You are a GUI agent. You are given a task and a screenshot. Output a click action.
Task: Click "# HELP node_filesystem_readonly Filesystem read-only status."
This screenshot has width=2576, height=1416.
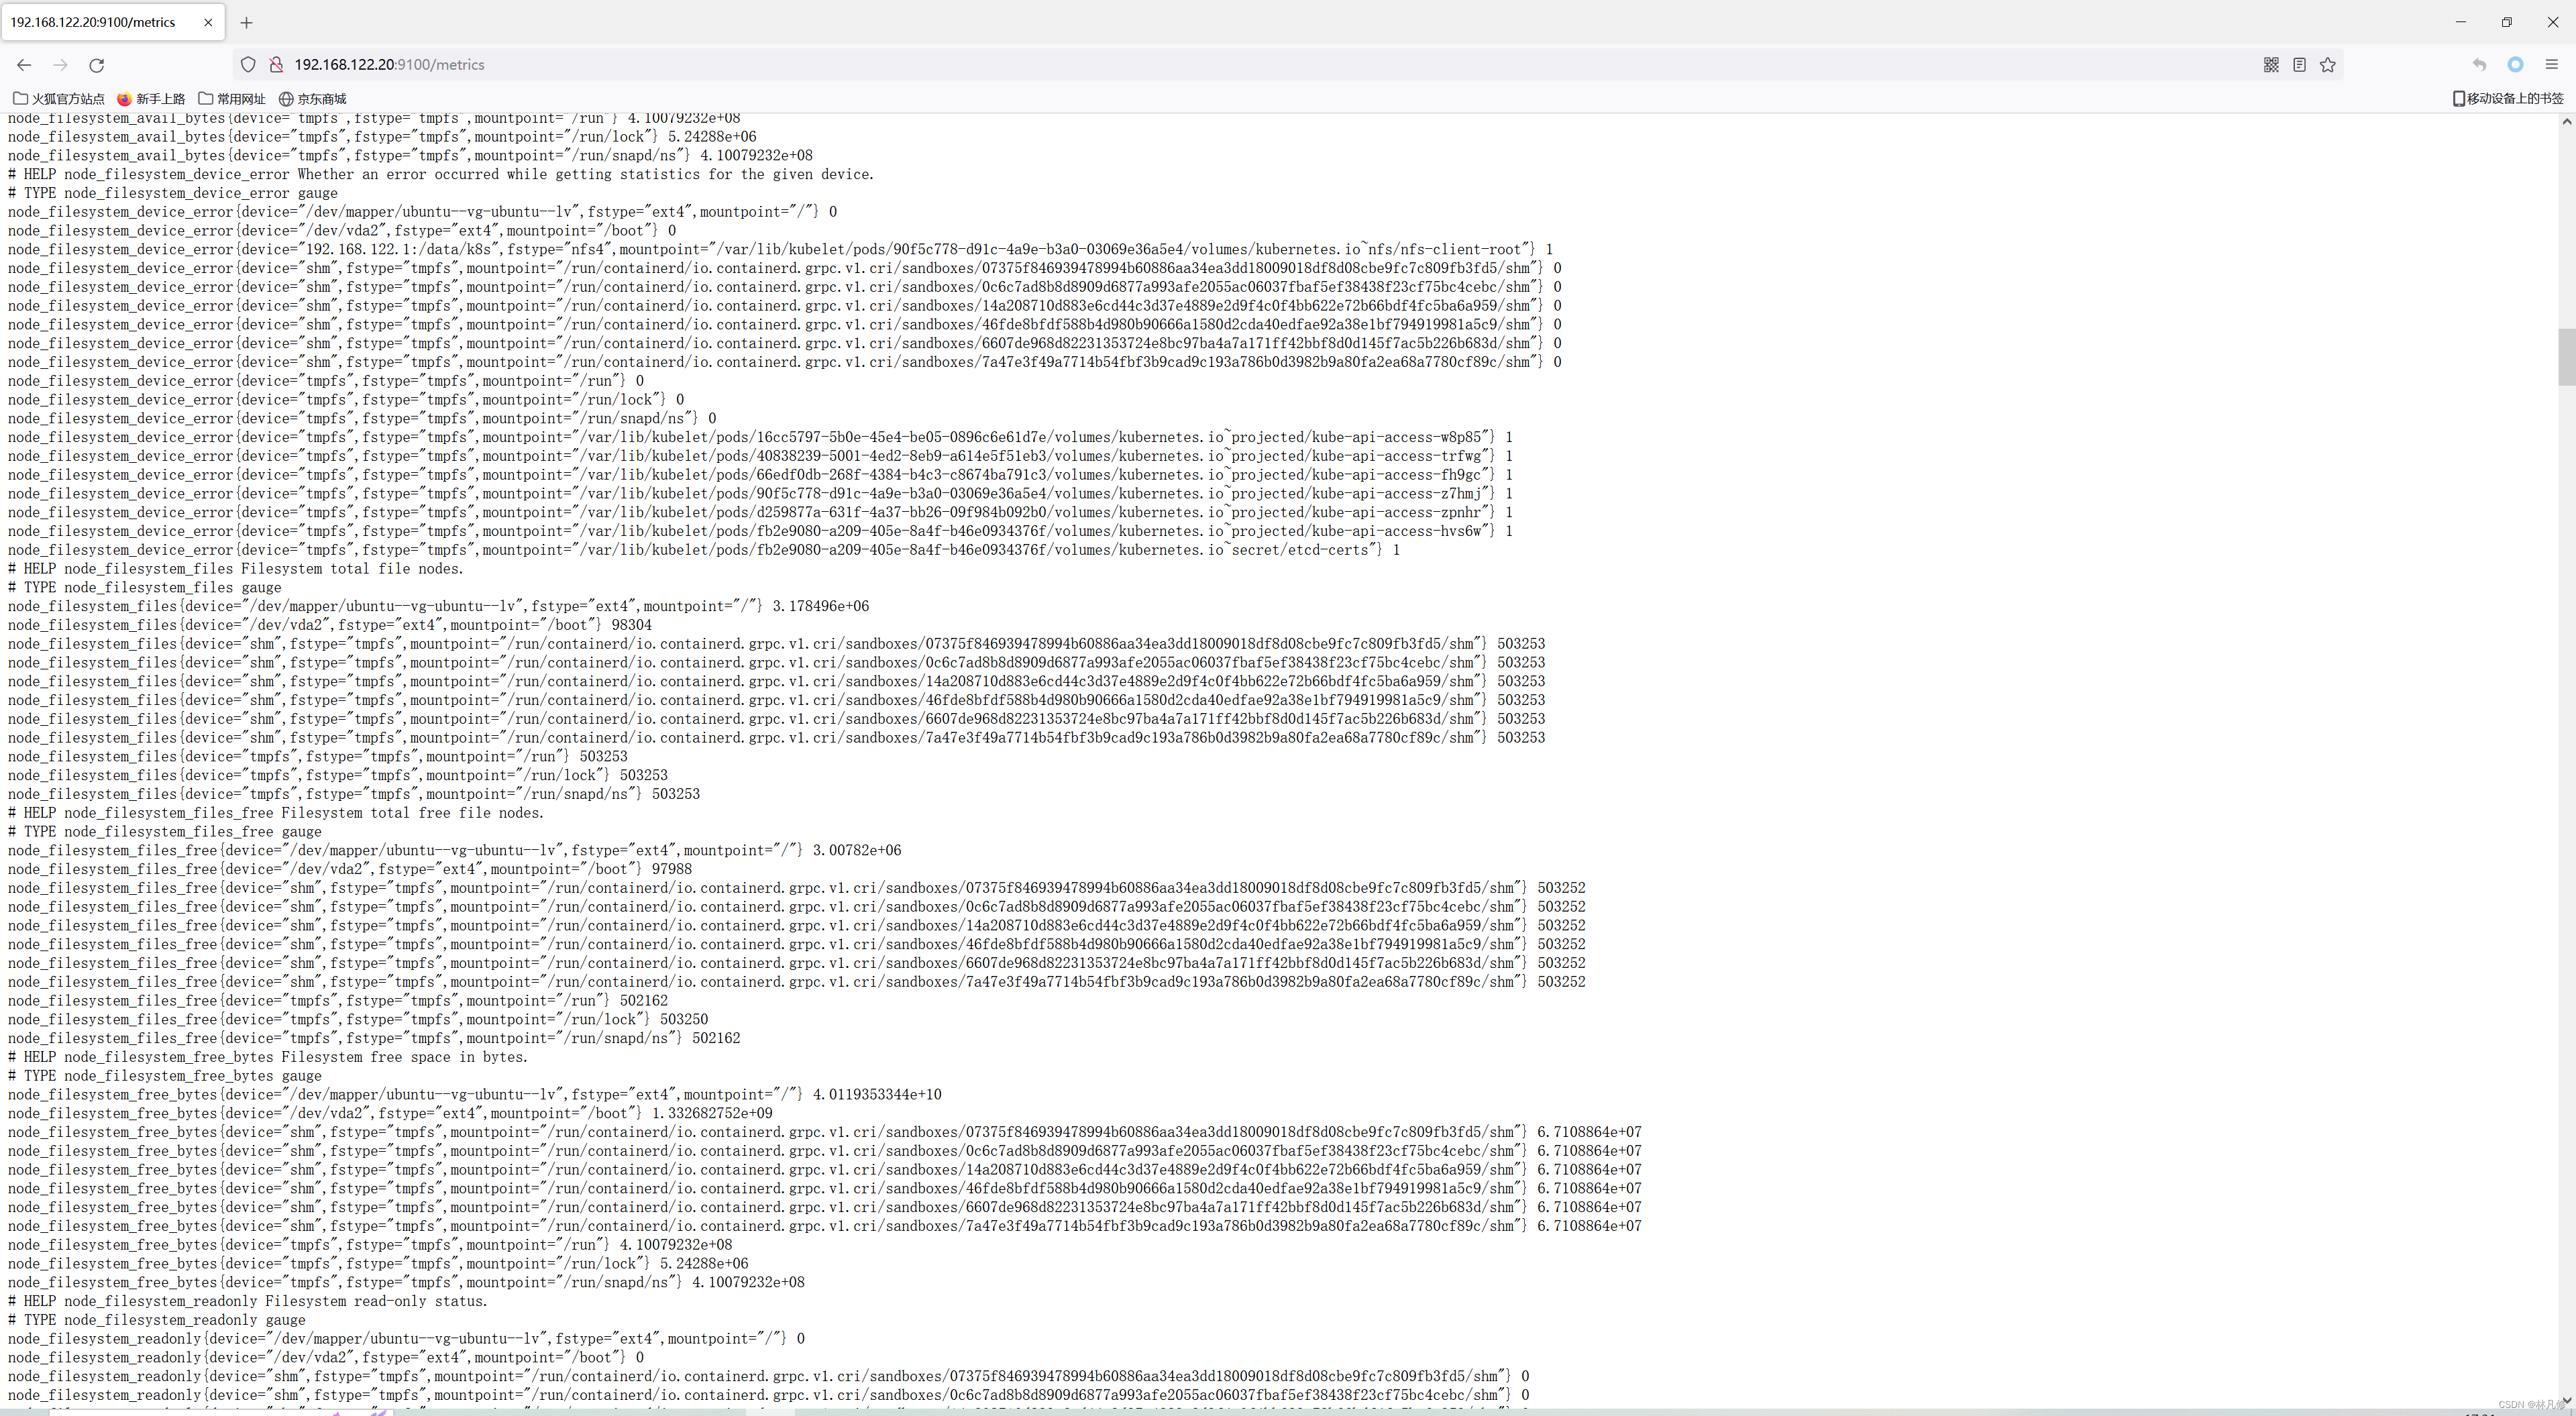248,1301
